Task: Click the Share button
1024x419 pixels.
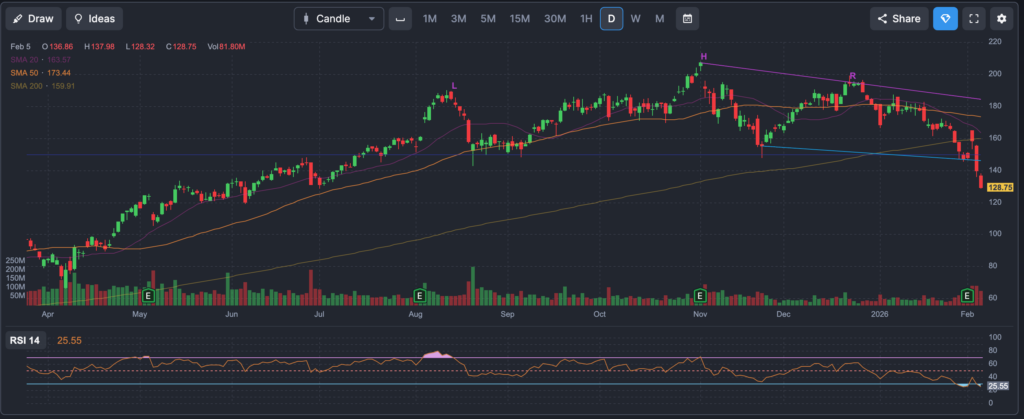Action: [898, 18]
